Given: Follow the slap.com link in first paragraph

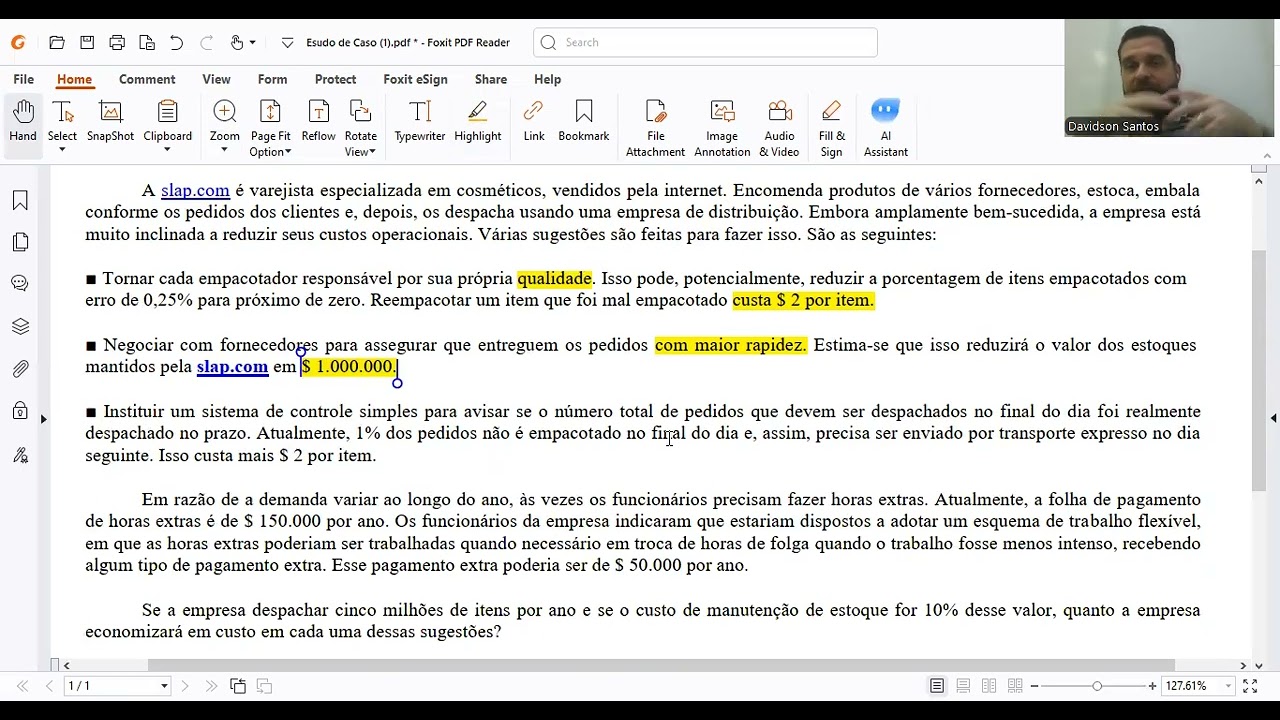Looking at the screenshot, I should (195, 190).
